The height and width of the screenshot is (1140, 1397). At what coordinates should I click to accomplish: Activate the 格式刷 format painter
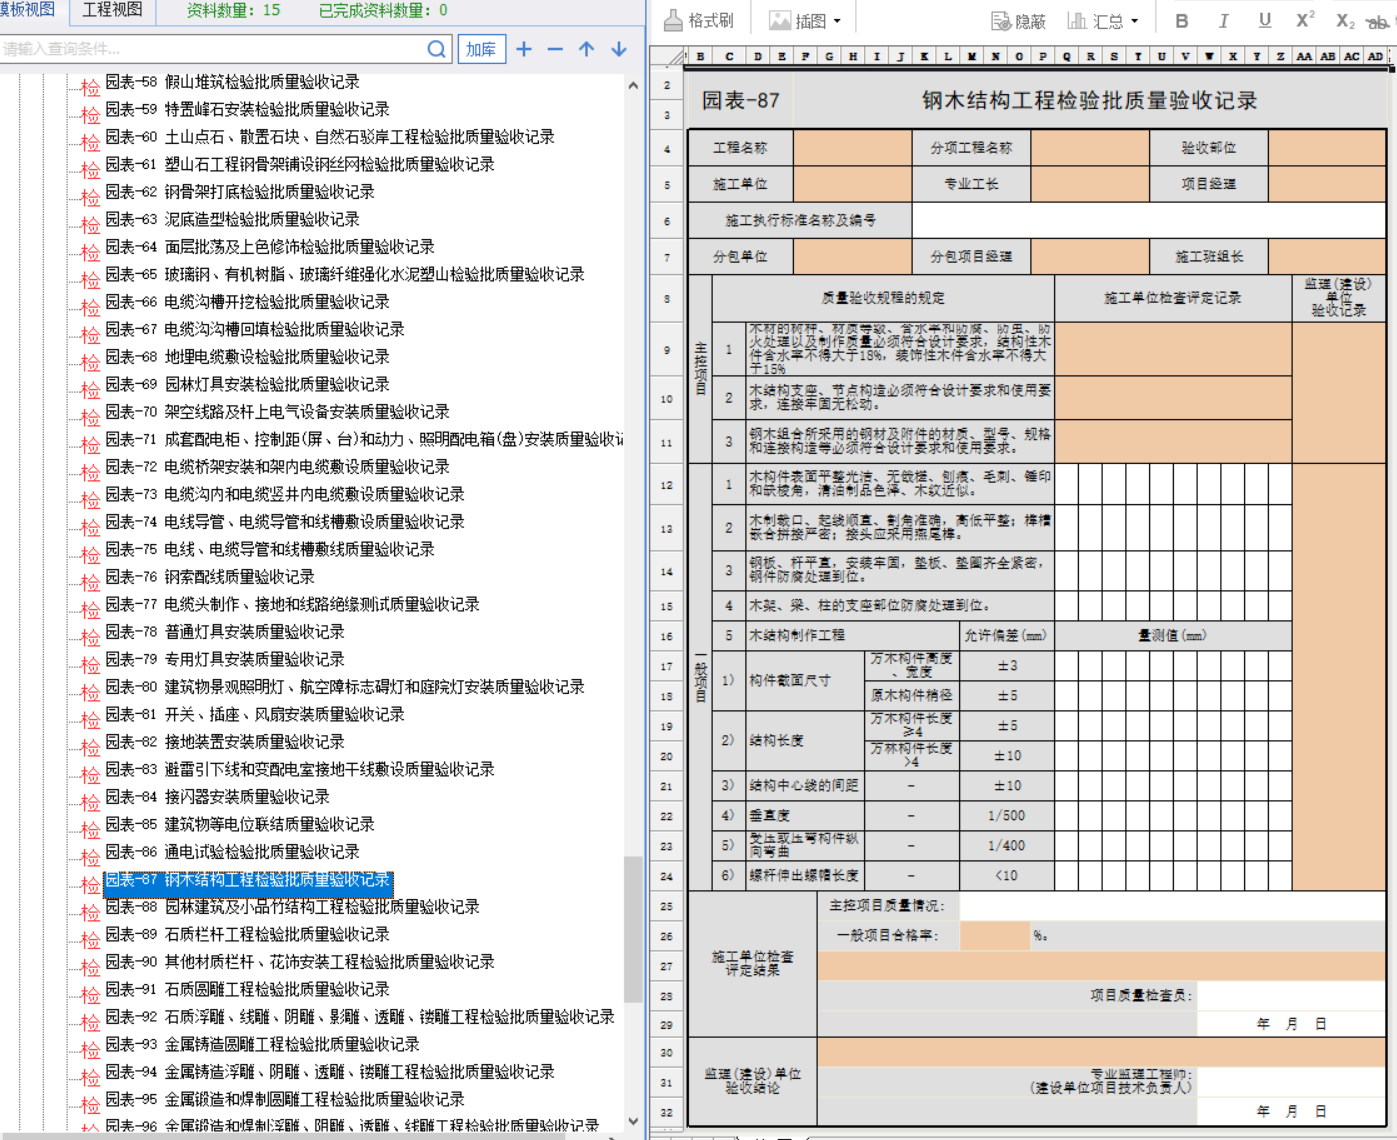point(699,20)
